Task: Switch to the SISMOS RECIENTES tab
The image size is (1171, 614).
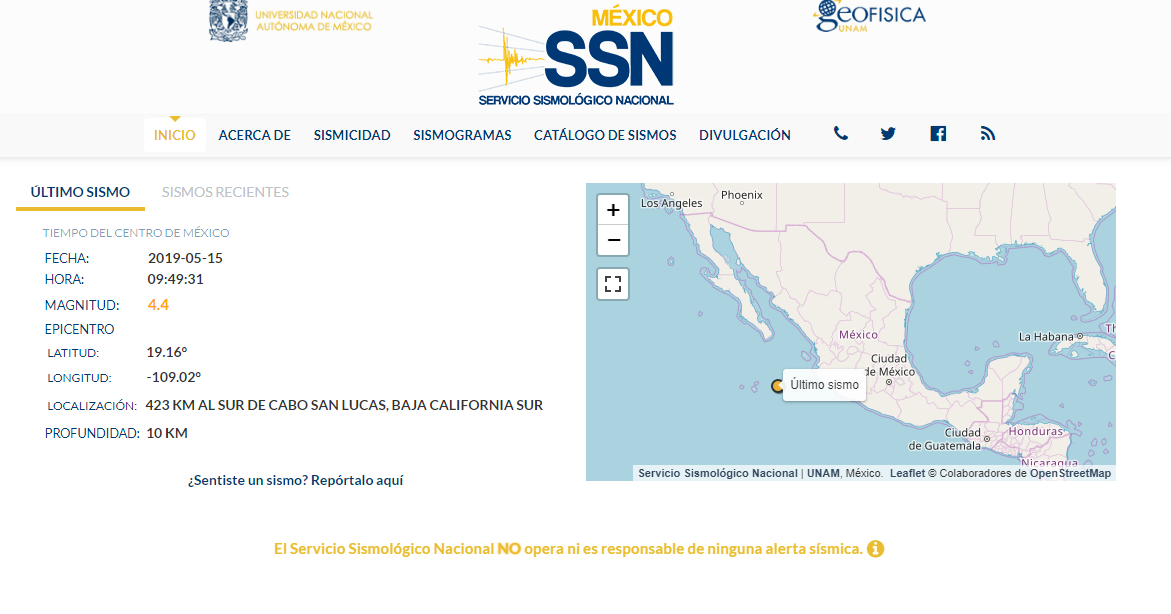Action: tap(226, 193)
